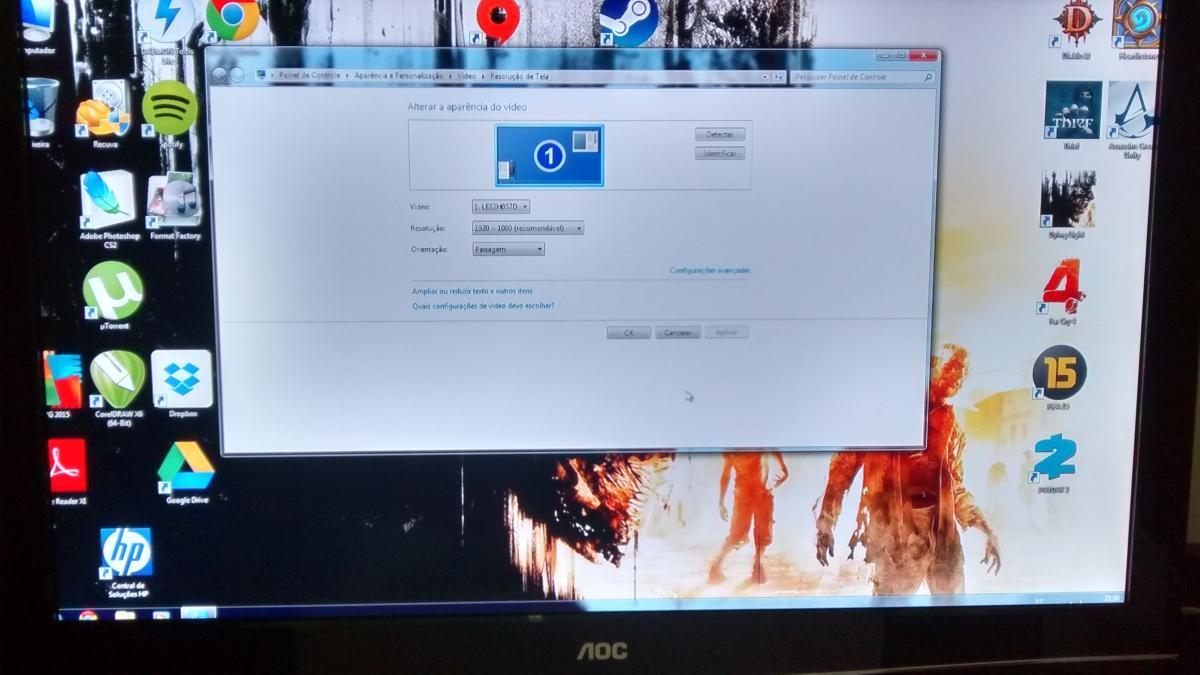Click the Chrome icon in taskbar

pos(88,616)
